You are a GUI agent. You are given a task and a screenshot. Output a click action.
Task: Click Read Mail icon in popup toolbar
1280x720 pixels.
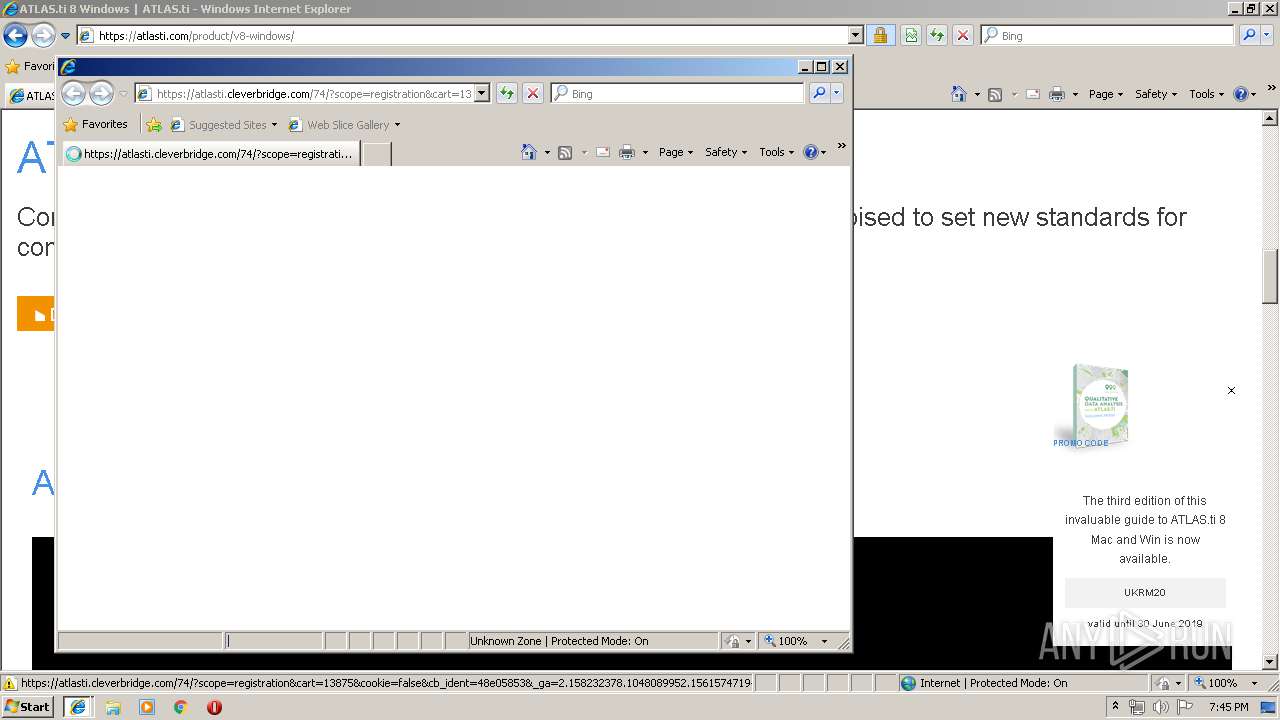(x=603, y=152)
